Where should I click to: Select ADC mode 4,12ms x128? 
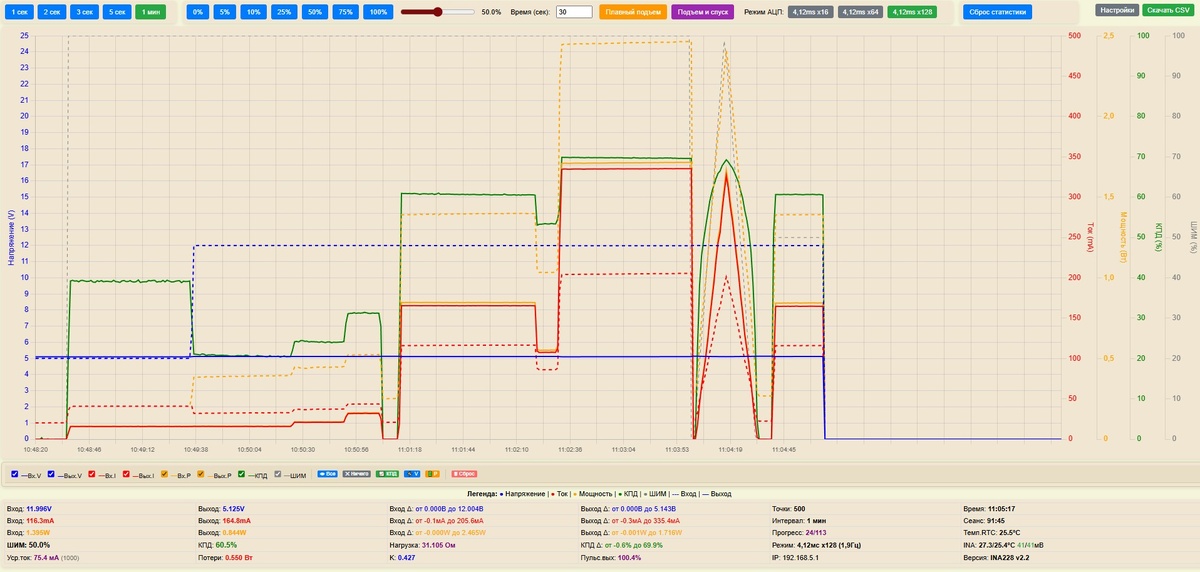click(912, 12)
